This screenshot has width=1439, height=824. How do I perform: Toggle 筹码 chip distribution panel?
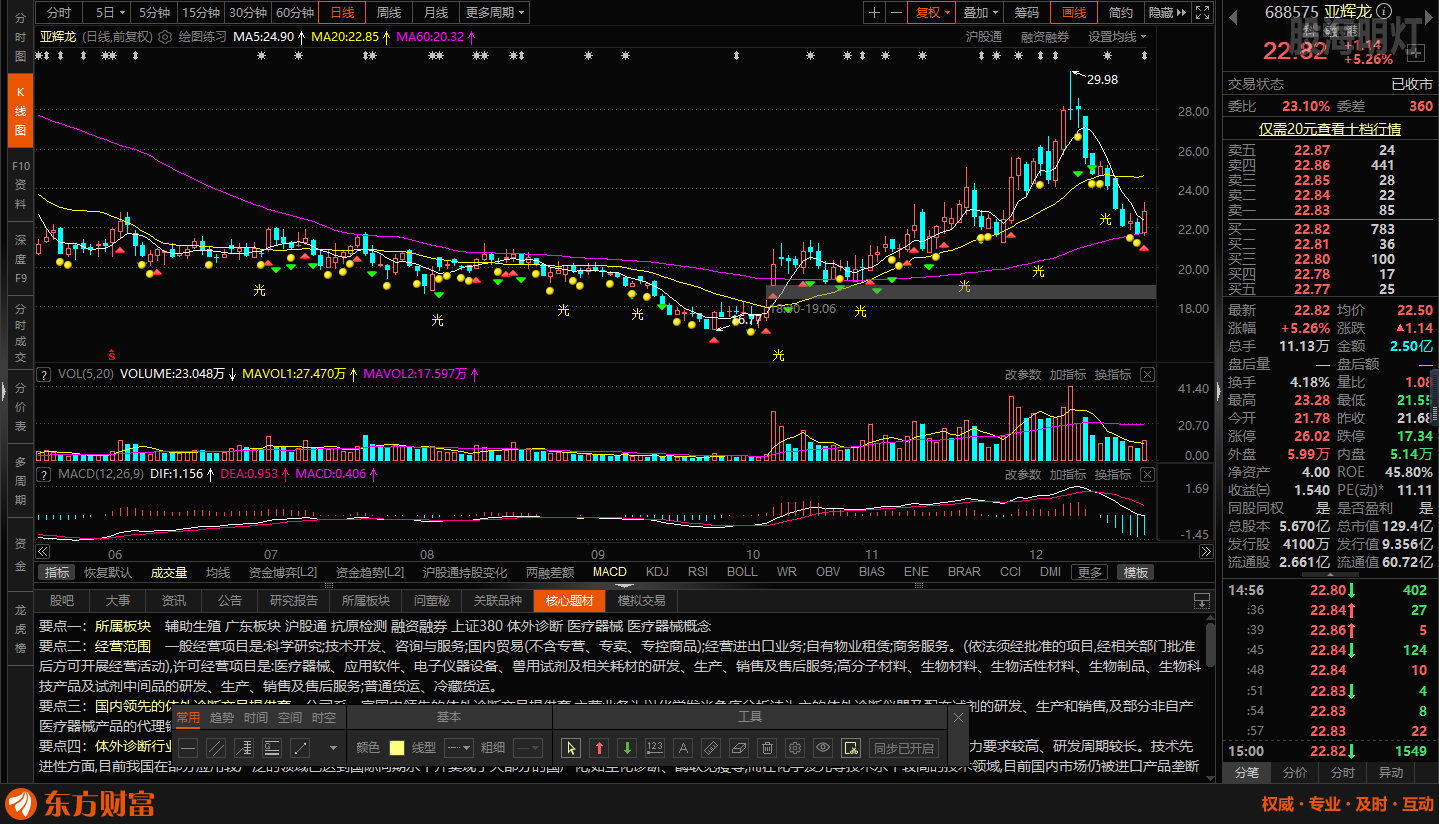click(1027, 12)
